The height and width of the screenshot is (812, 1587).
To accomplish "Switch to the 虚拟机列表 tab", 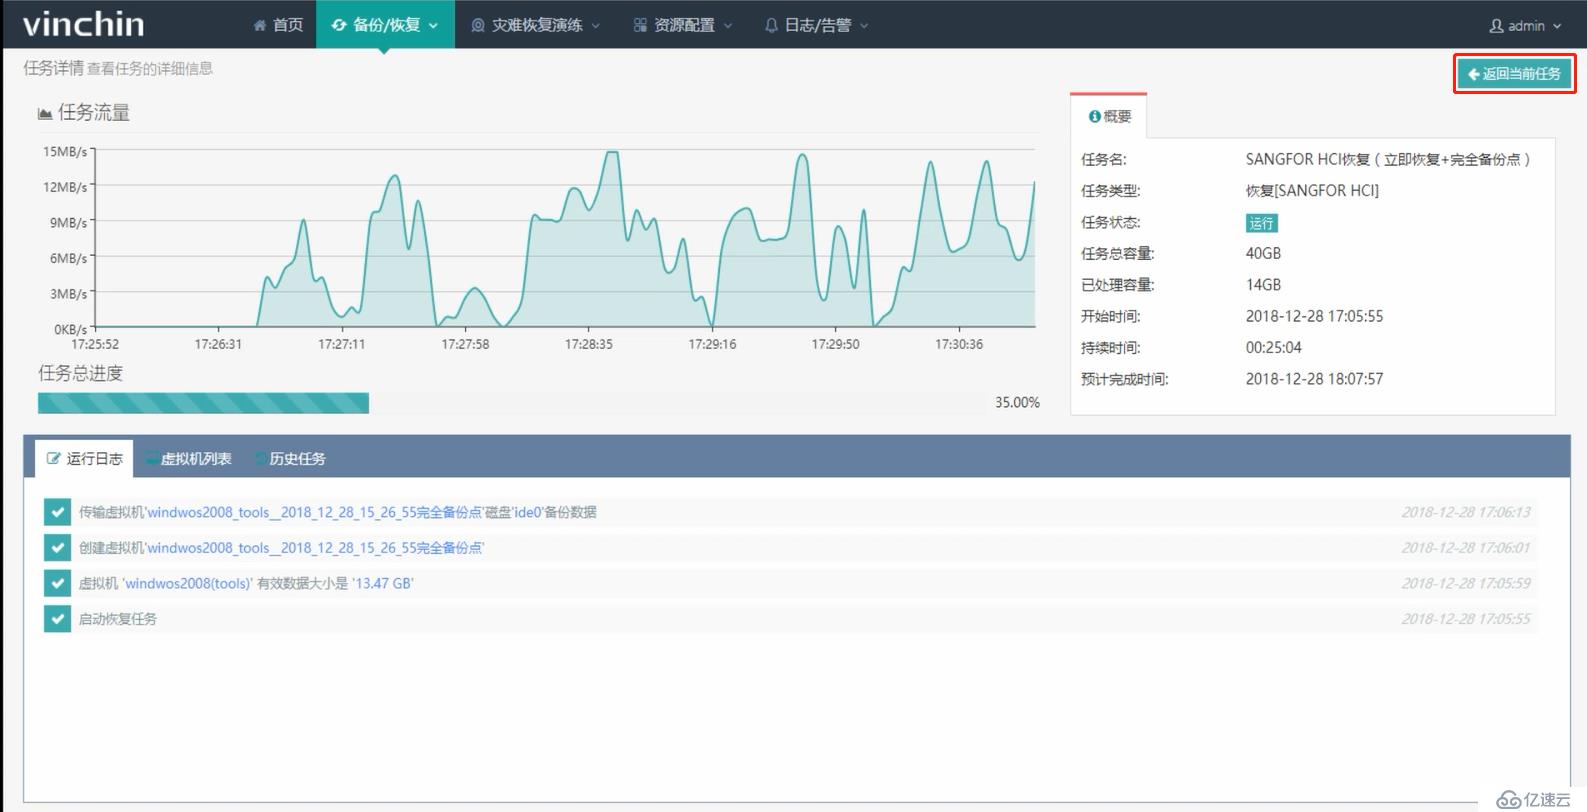I will 188,459.
